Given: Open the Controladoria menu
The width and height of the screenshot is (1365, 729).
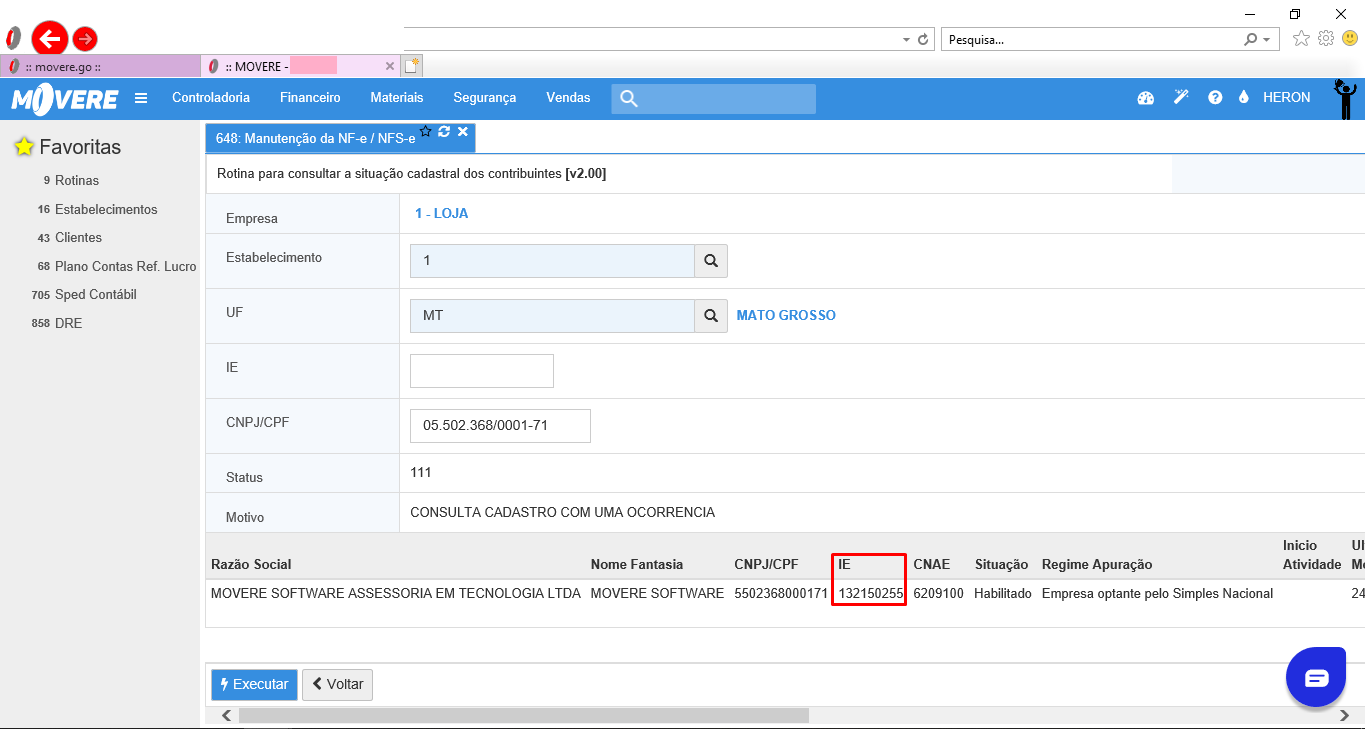Looking at the screenshot, I should (x=211, y=98).
